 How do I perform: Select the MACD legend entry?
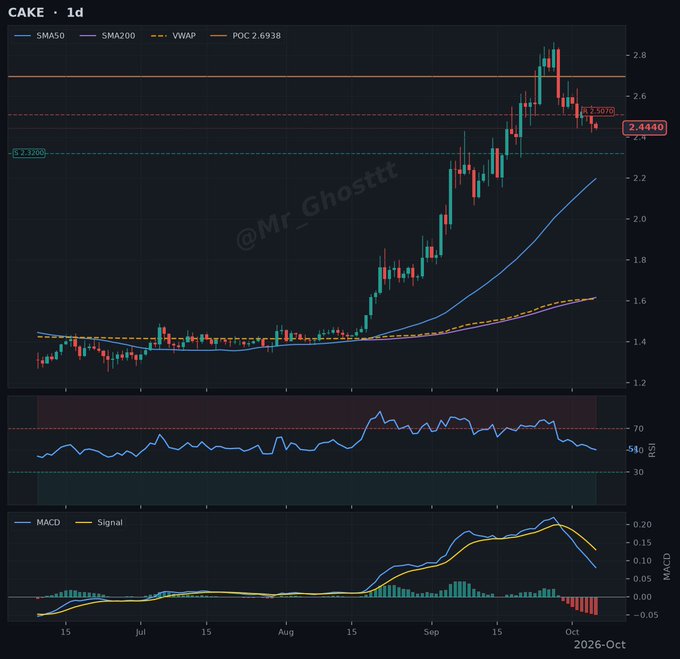[x=38, y=523]
